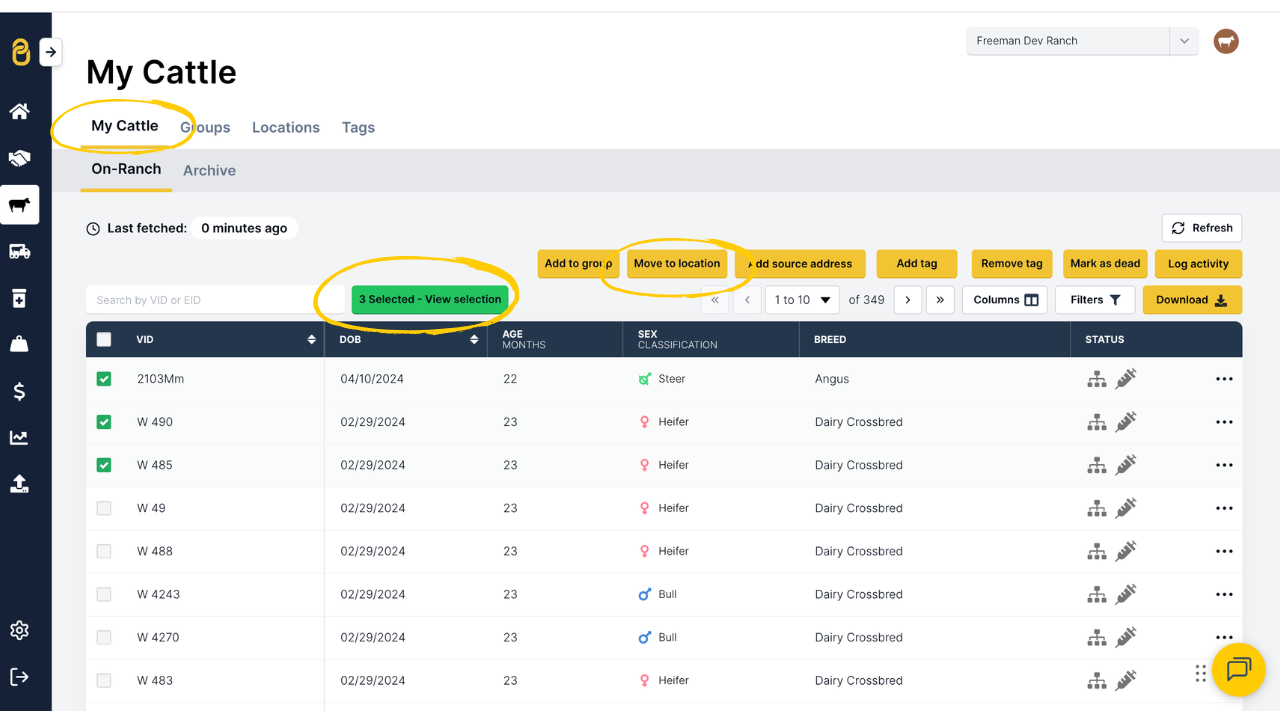The width and height of the screenshot is (1280, 720).
Task: Click the syringe icon for 2103Mm
Action: pos(1126,379)
